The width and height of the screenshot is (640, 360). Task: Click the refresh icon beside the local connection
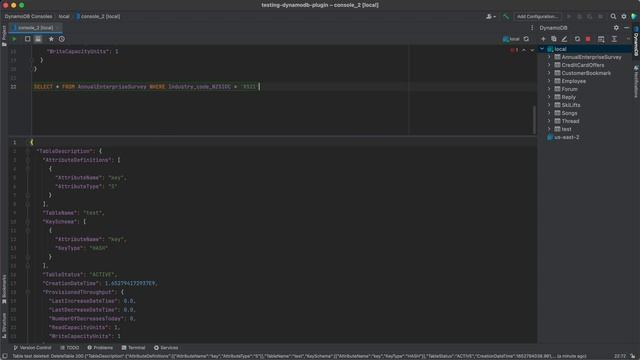[527, 39]
